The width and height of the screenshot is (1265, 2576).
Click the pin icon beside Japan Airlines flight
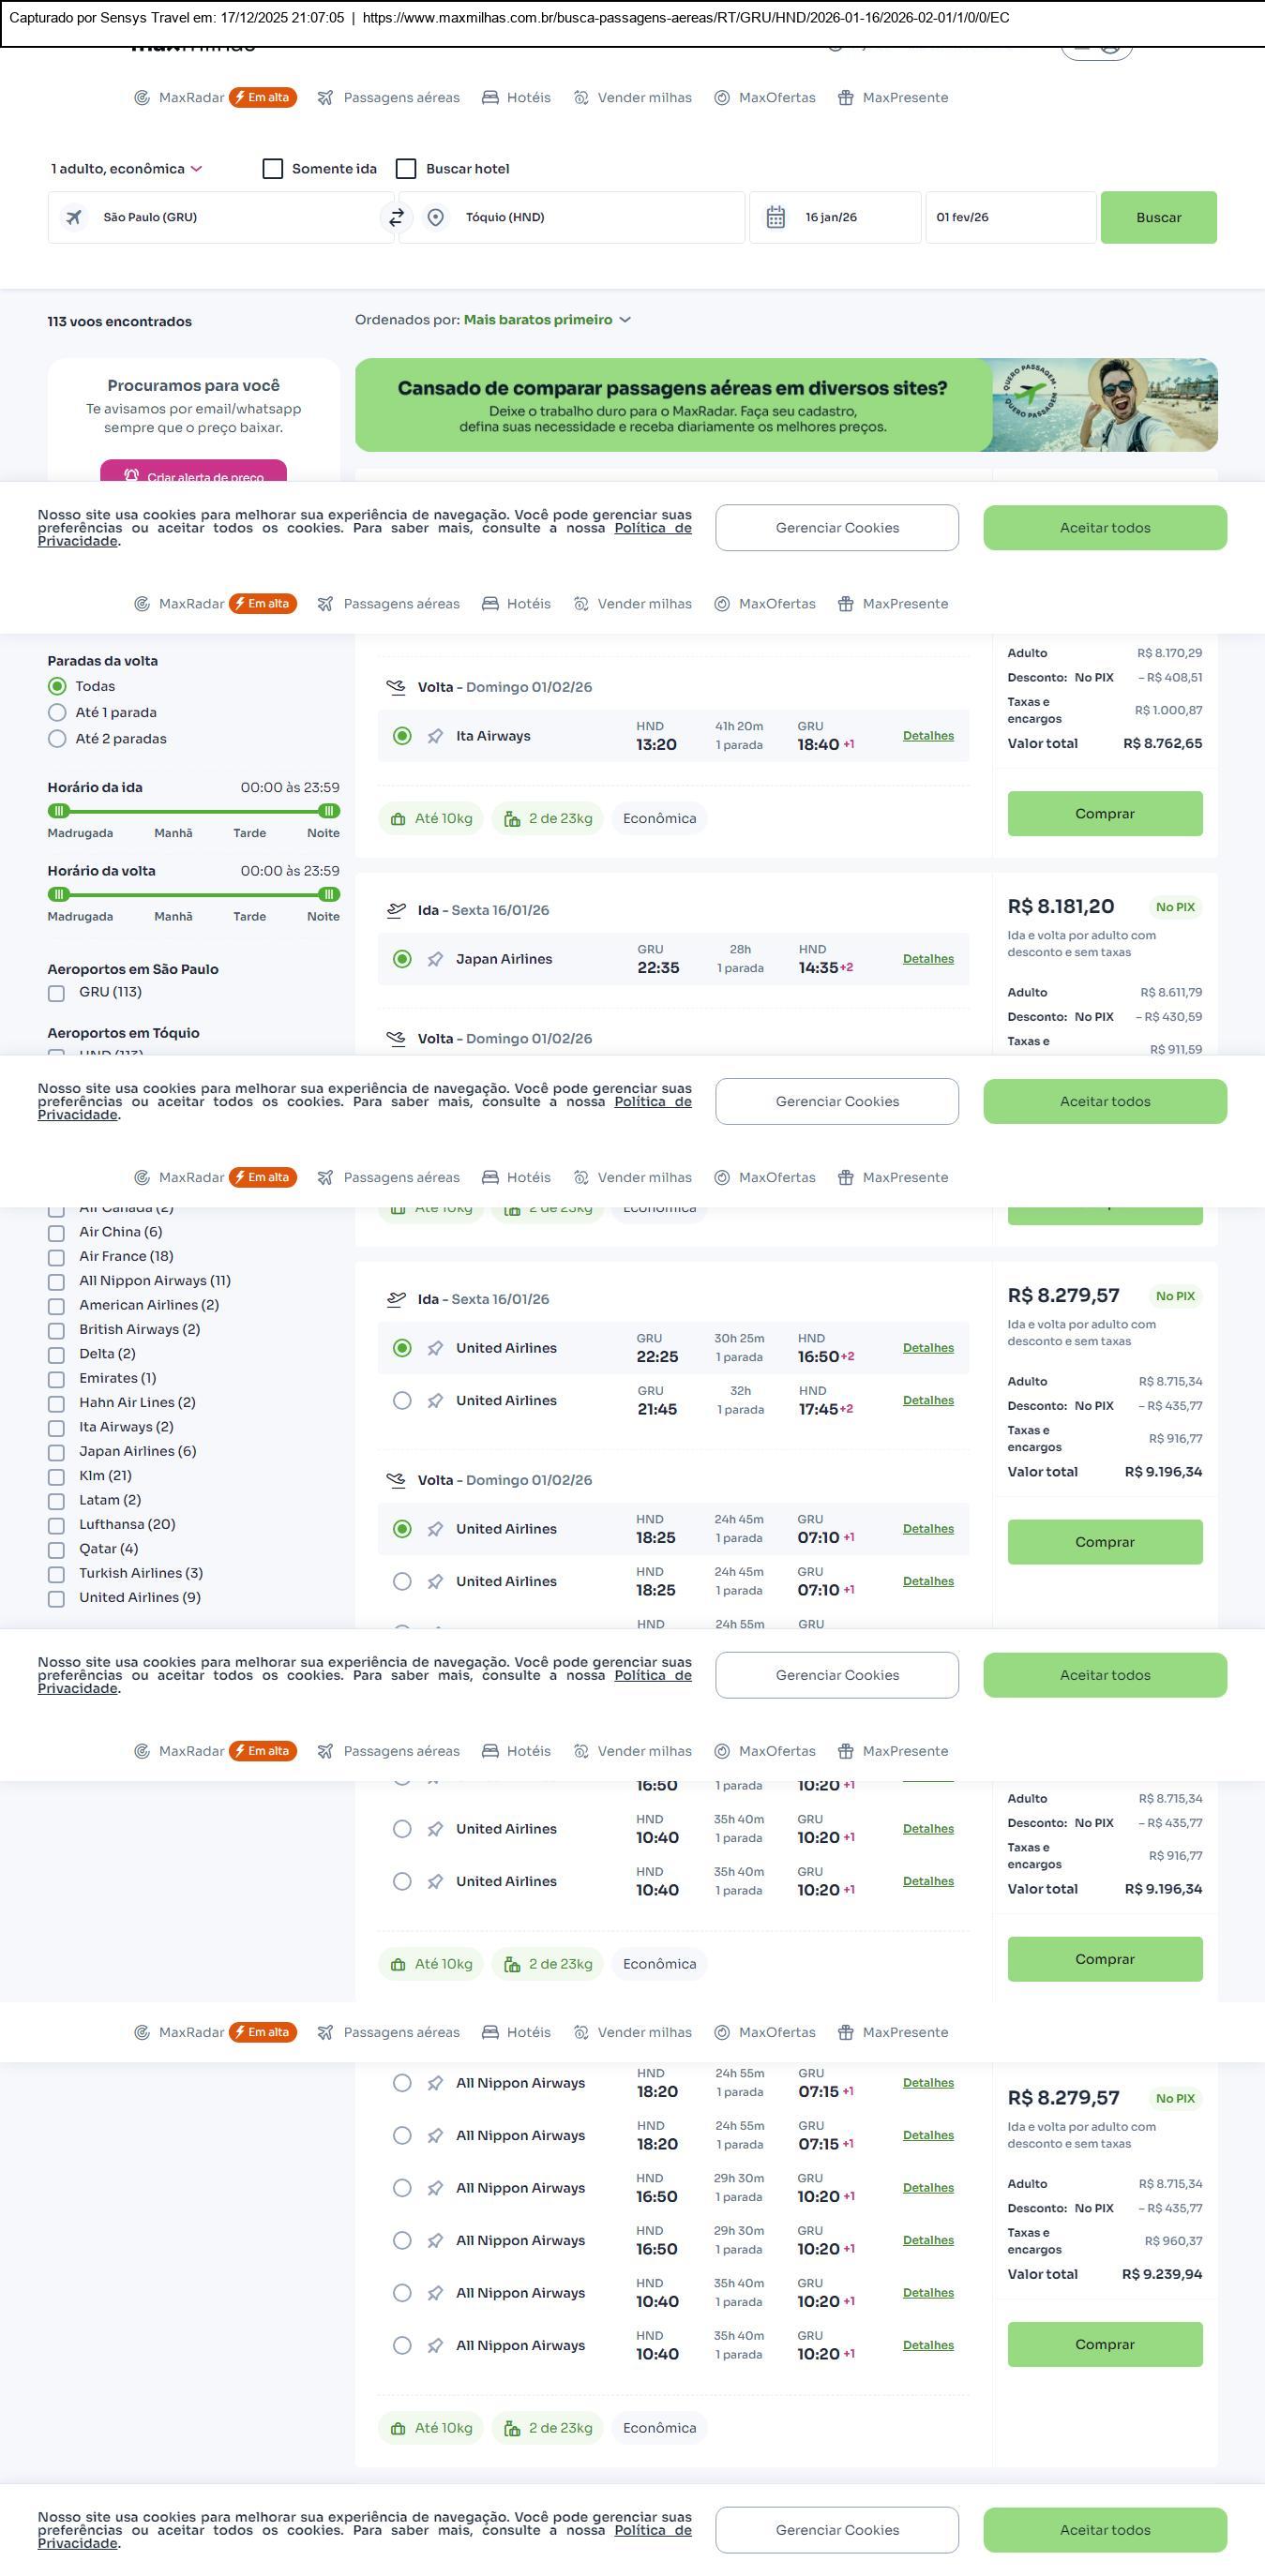[435, 960]
